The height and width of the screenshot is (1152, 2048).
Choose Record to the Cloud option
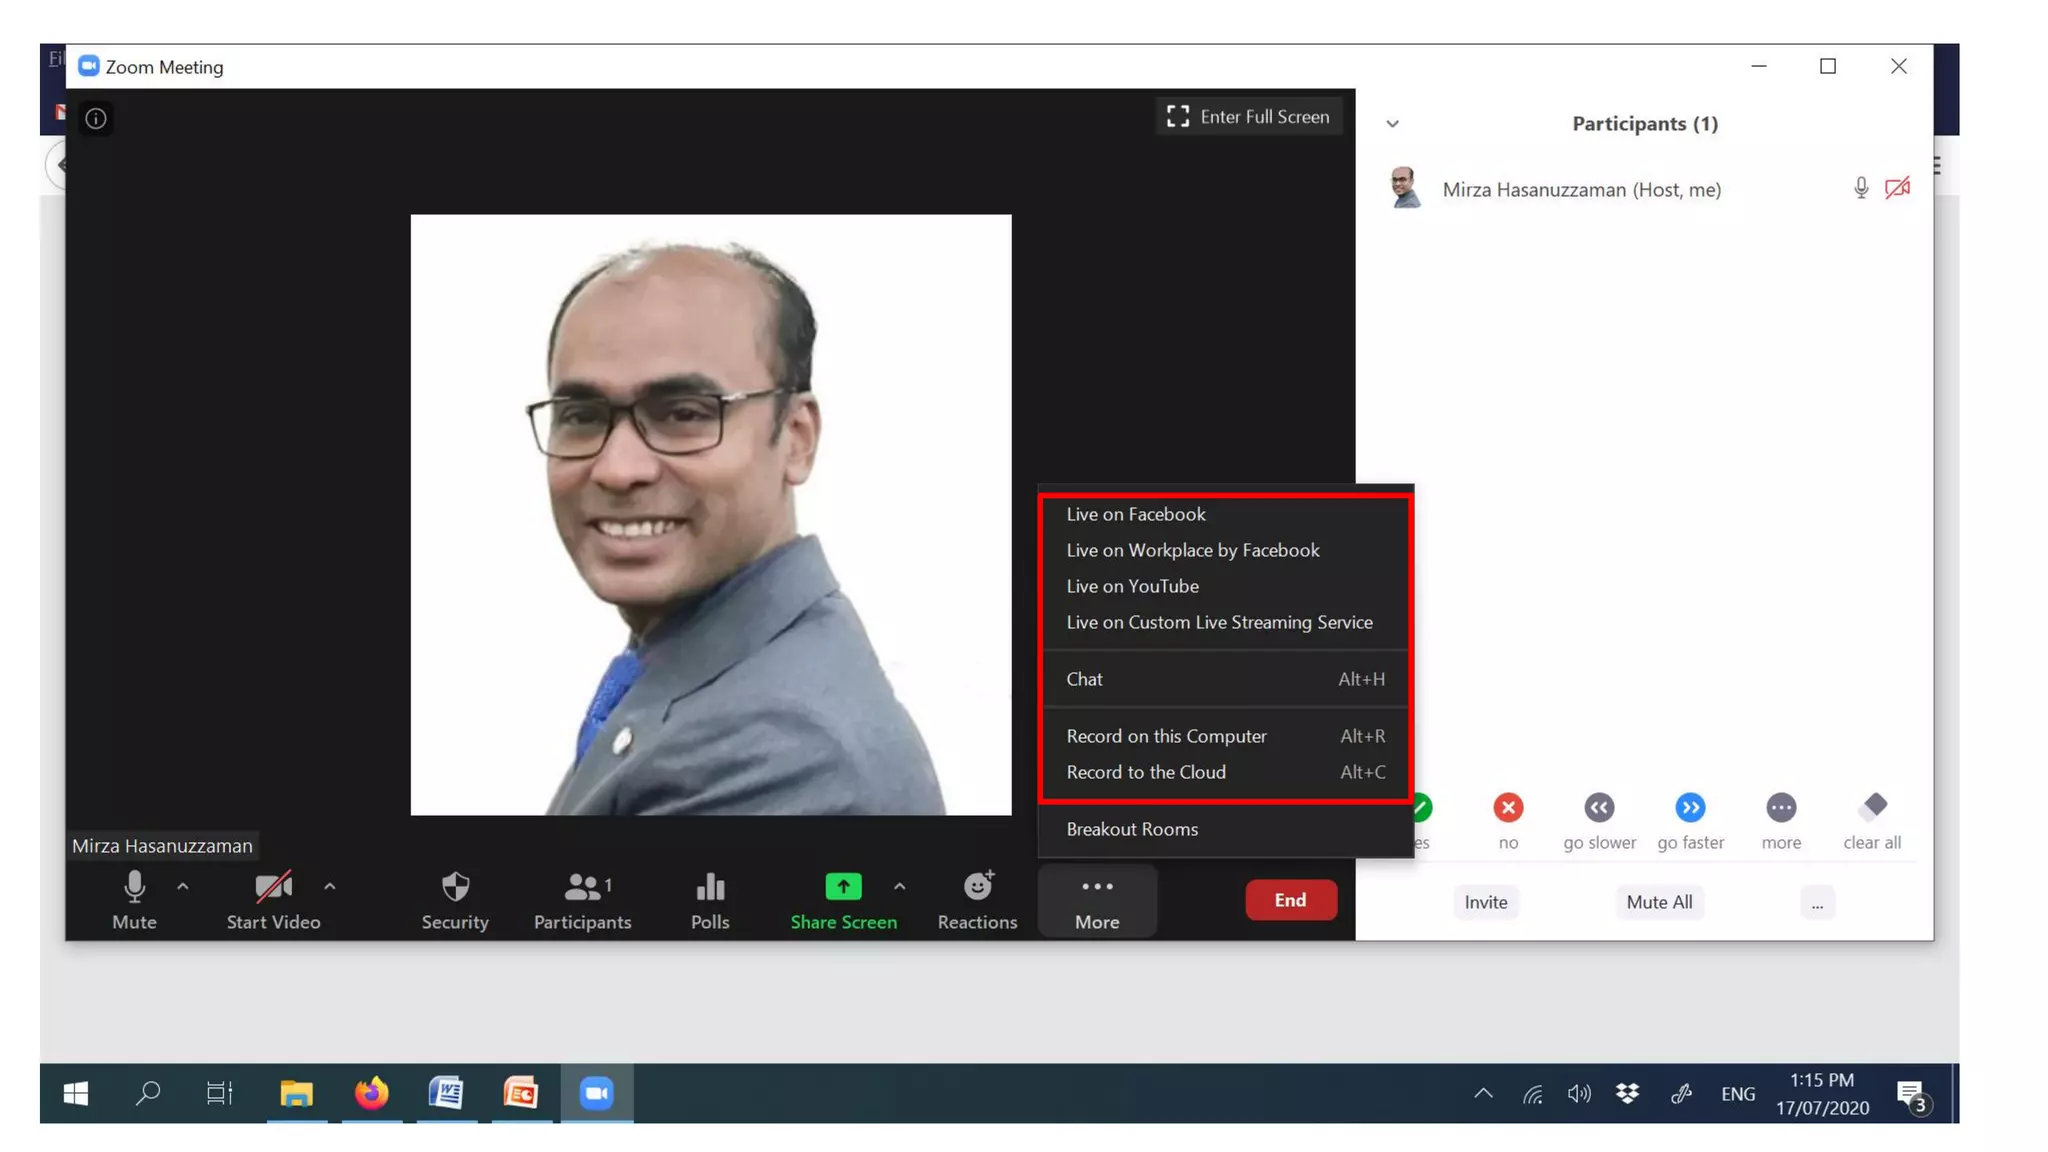pos(1146,772)
